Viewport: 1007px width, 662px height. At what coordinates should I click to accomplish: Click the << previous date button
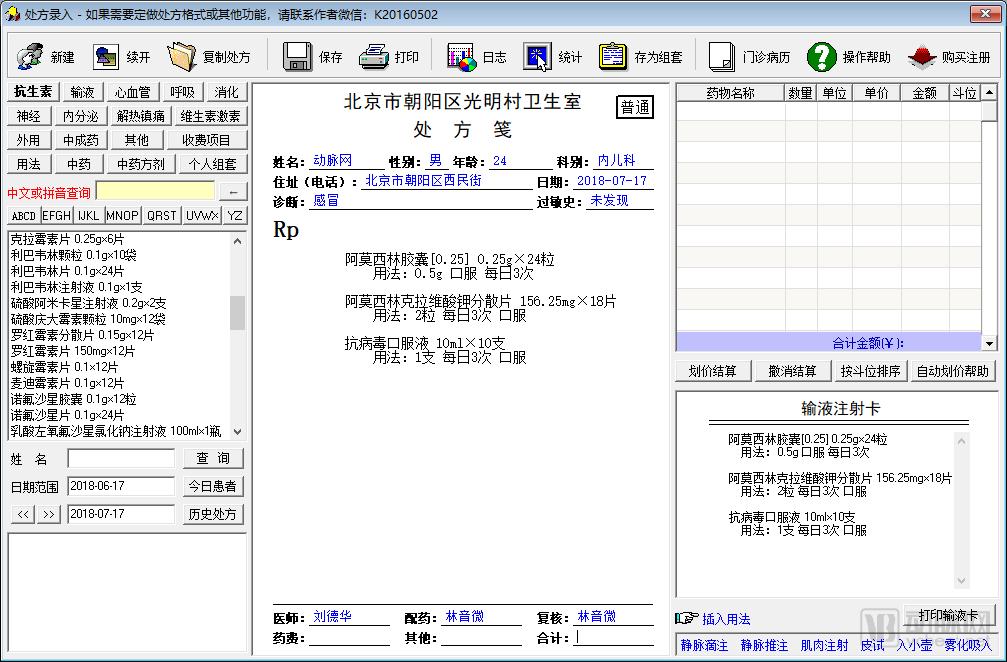[x=23, y=514]
